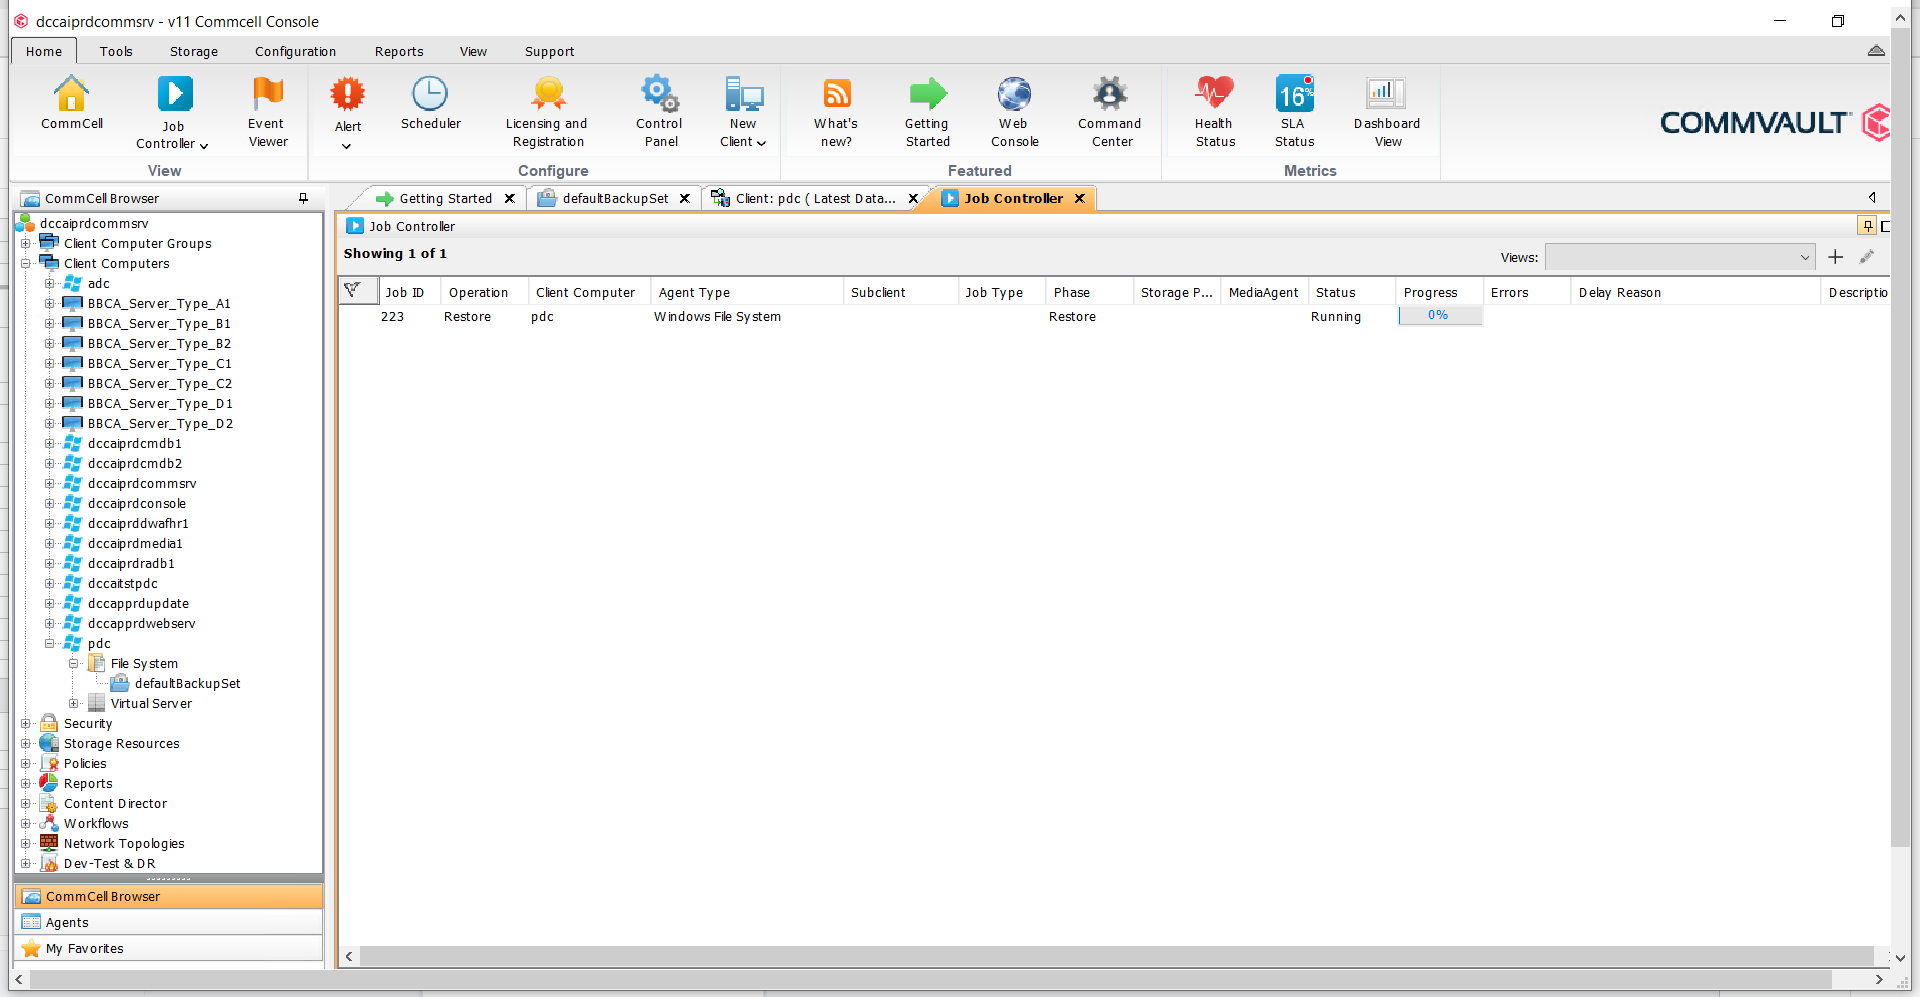Select the CommCell Browser pane button
This screenshot has height=997, width=1920.
tap(168, 896)
